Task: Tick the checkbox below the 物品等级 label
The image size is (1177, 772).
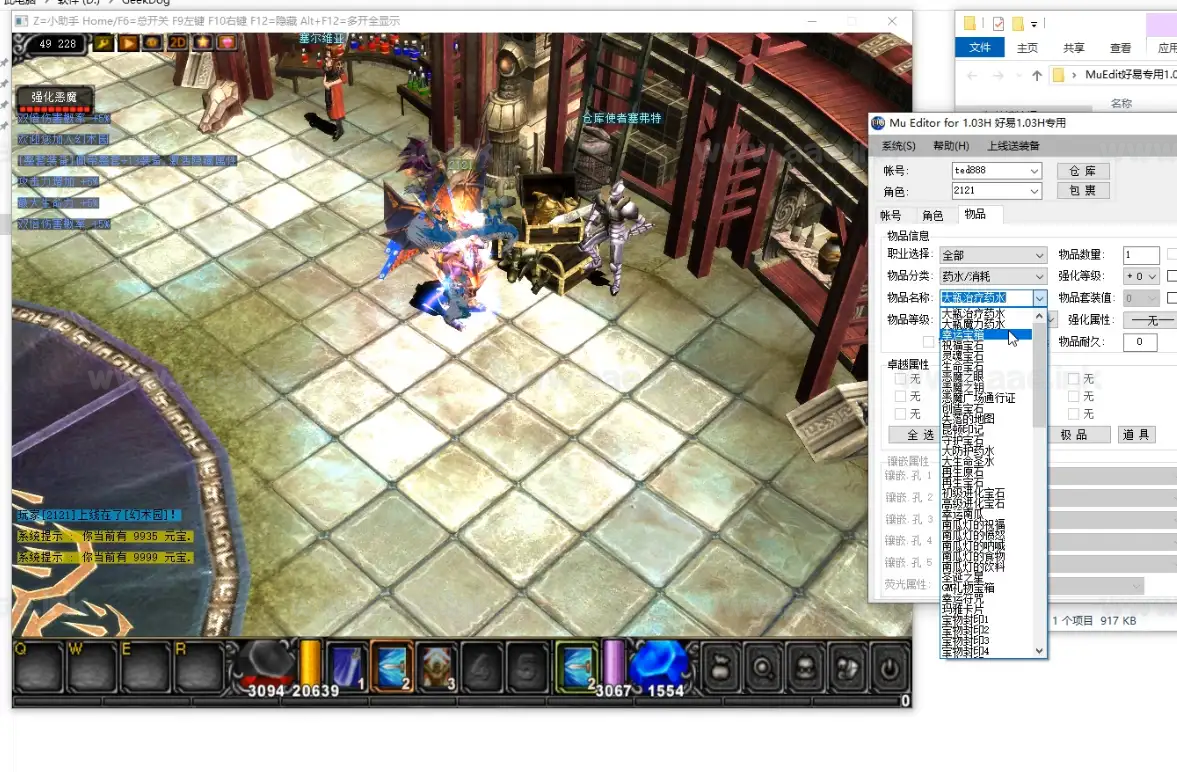Action: [929, 342]
